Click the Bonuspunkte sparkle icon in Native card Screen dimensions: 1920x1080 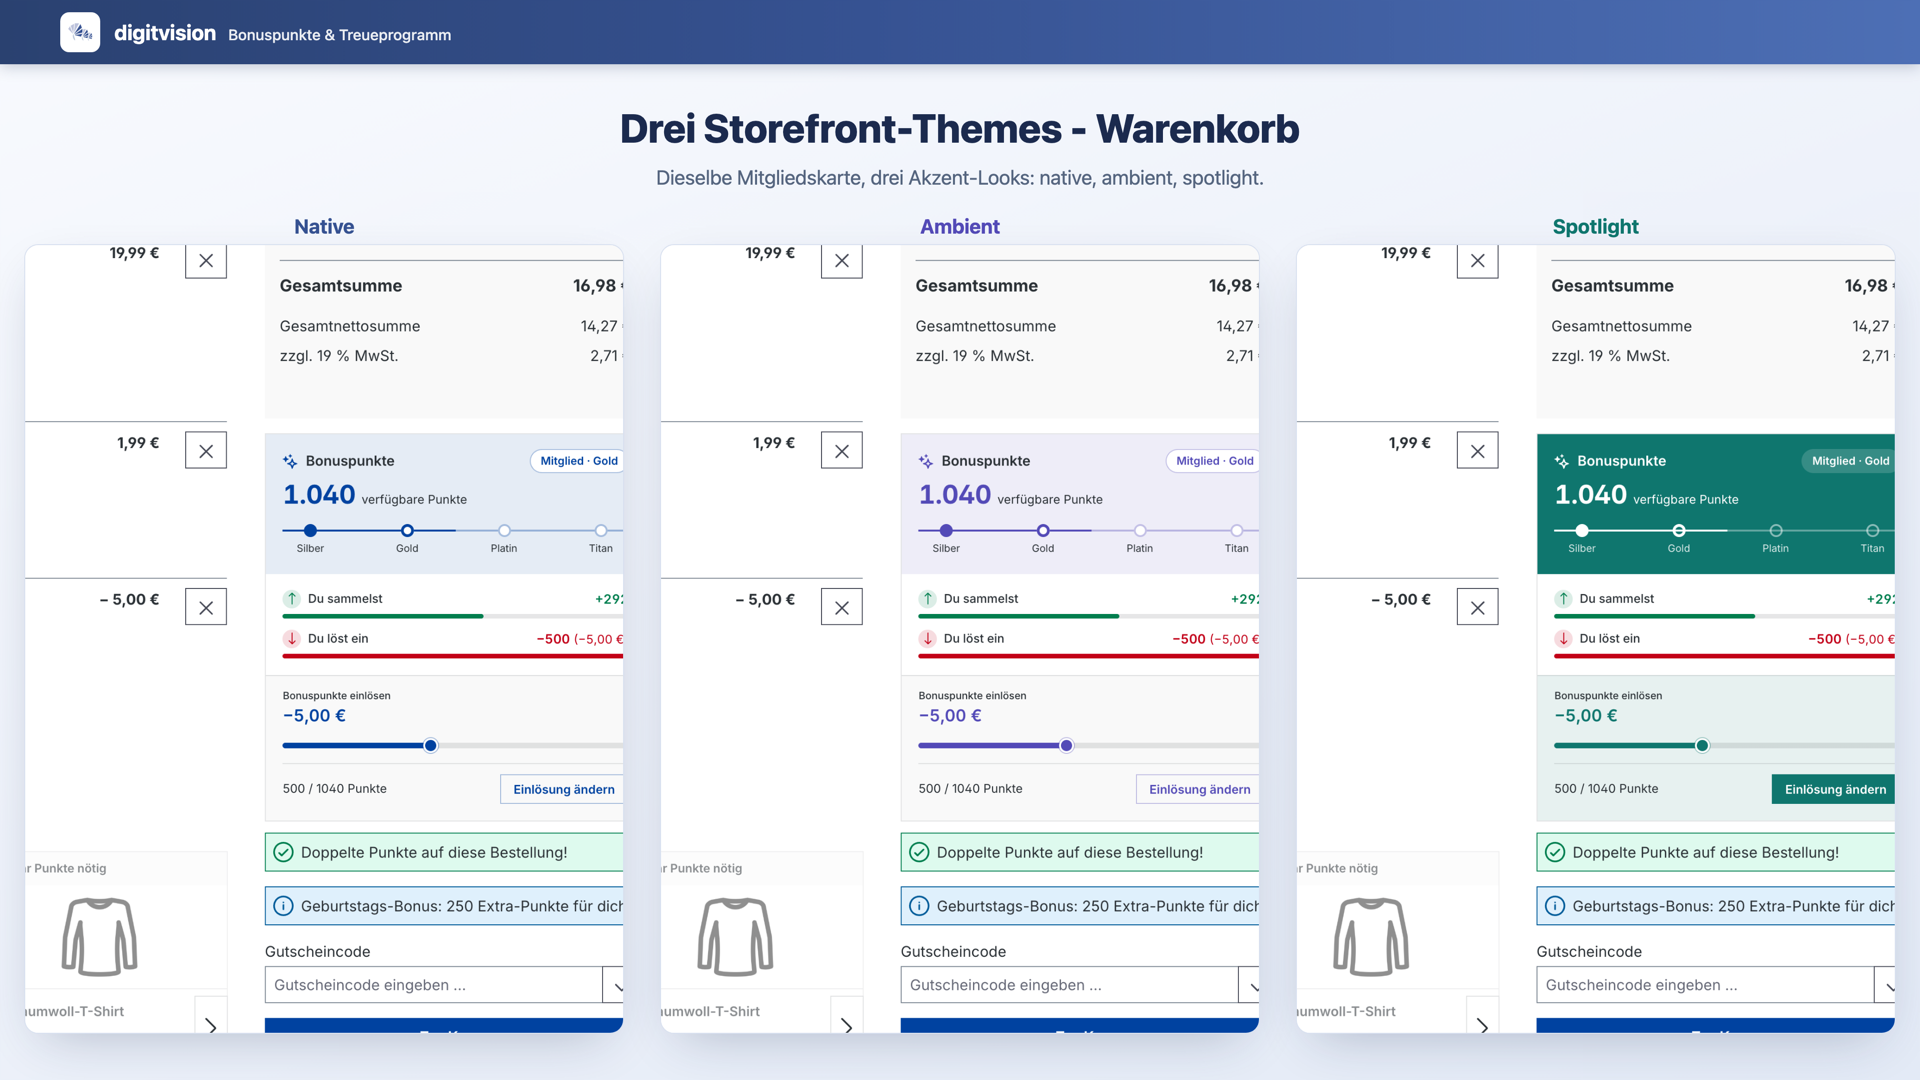pos(290,461)
